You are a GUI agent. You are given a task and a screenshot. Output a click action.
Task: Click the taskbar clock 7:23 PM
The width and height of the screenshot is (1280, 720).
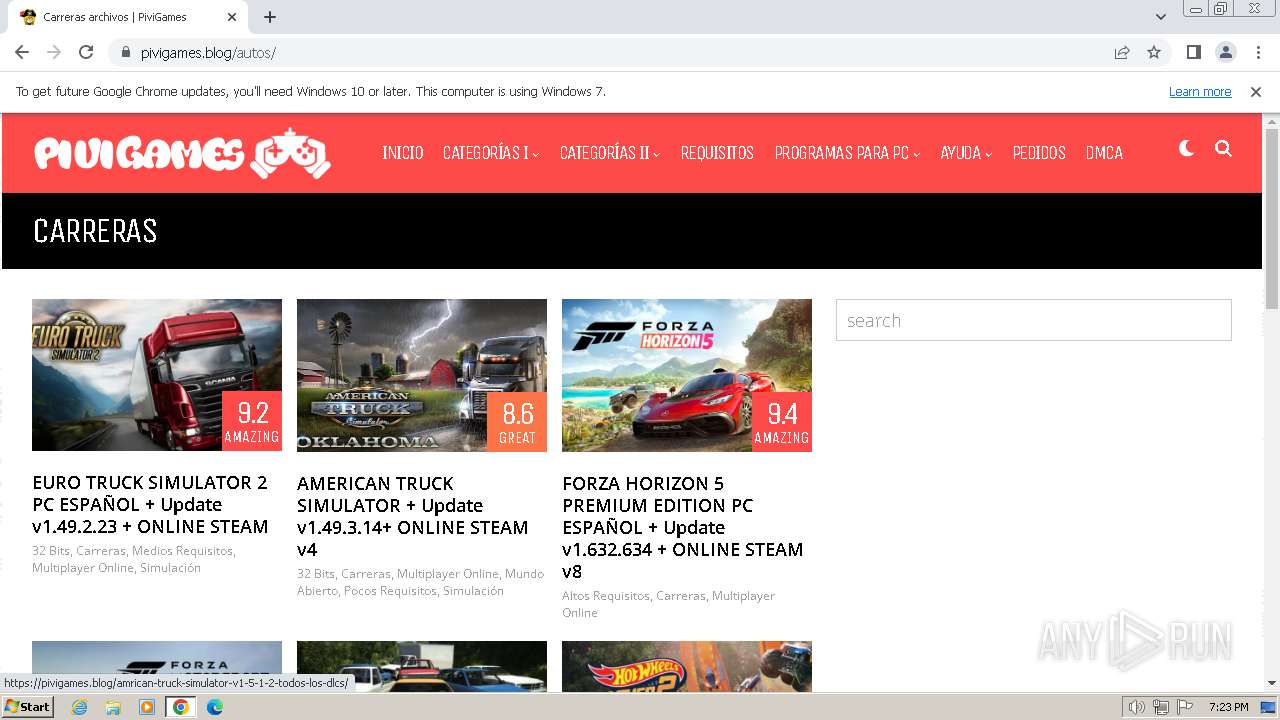[1228, 707]
